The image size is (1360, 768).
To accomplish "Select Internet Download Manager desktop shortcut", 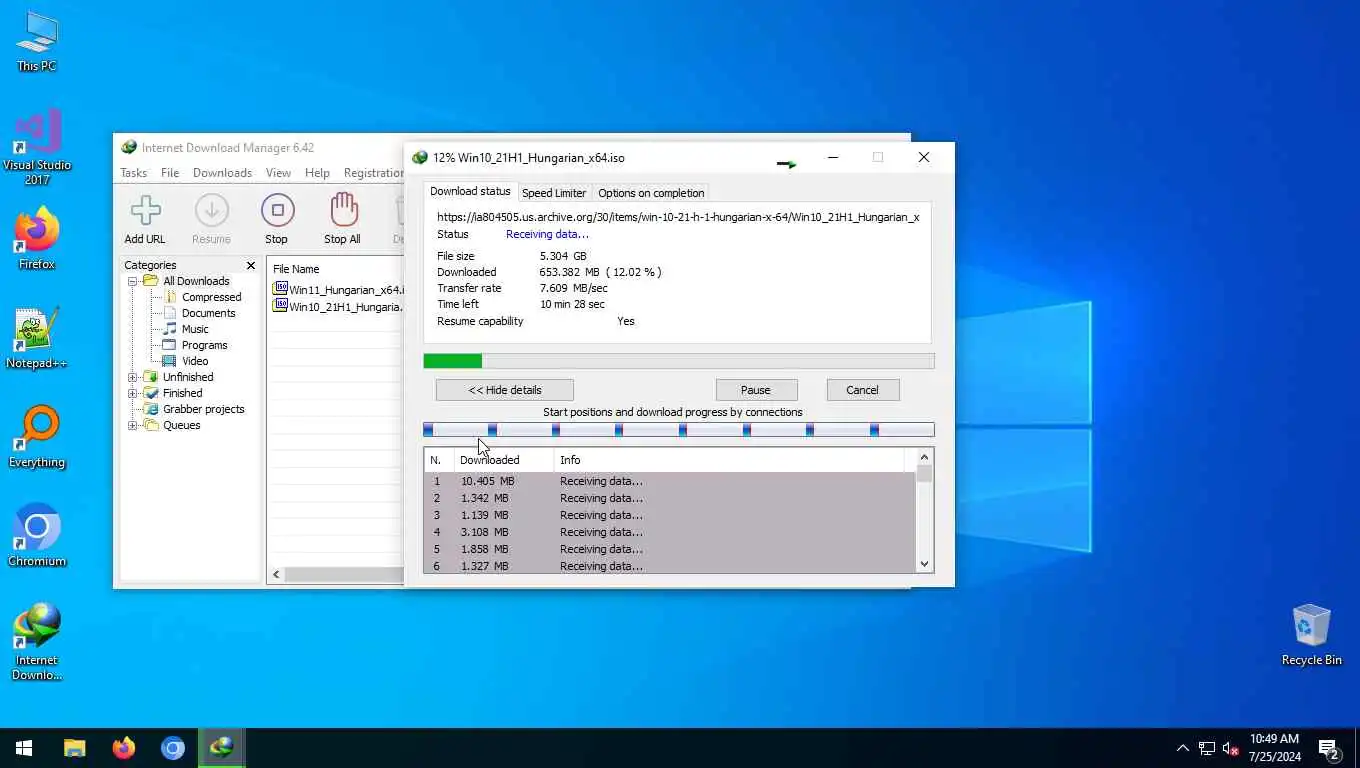I will tap(37, 642).
